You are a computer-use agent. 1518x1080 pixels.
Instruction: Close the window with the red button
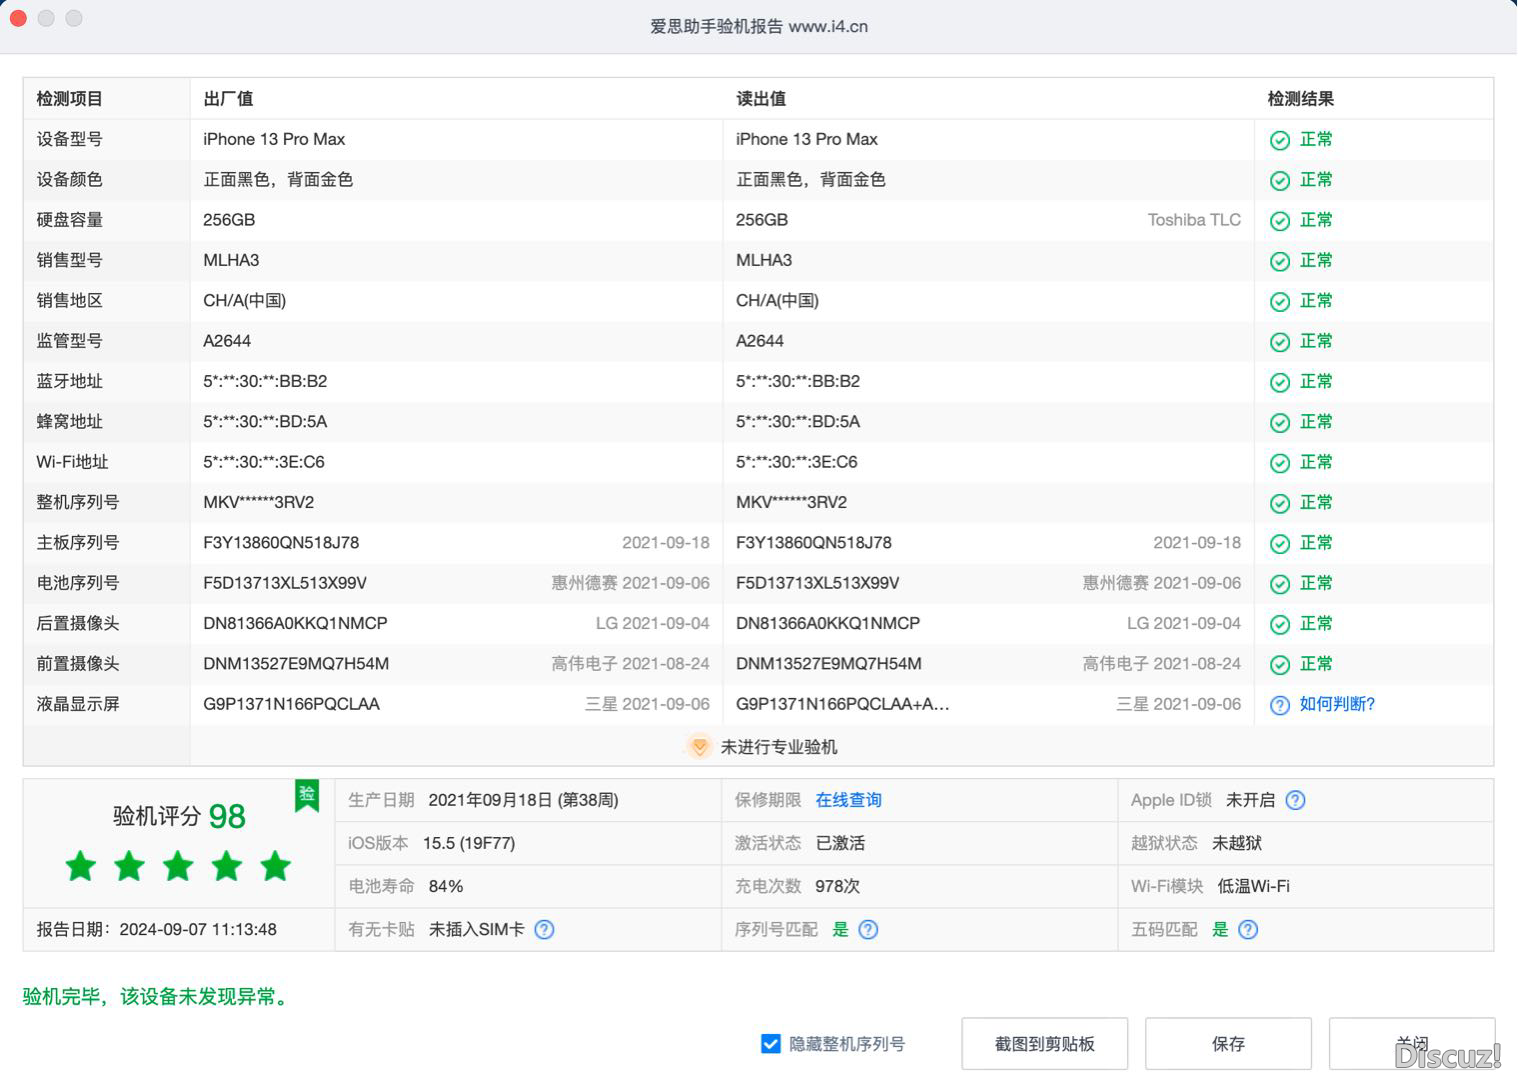click(x=18, y=18)
